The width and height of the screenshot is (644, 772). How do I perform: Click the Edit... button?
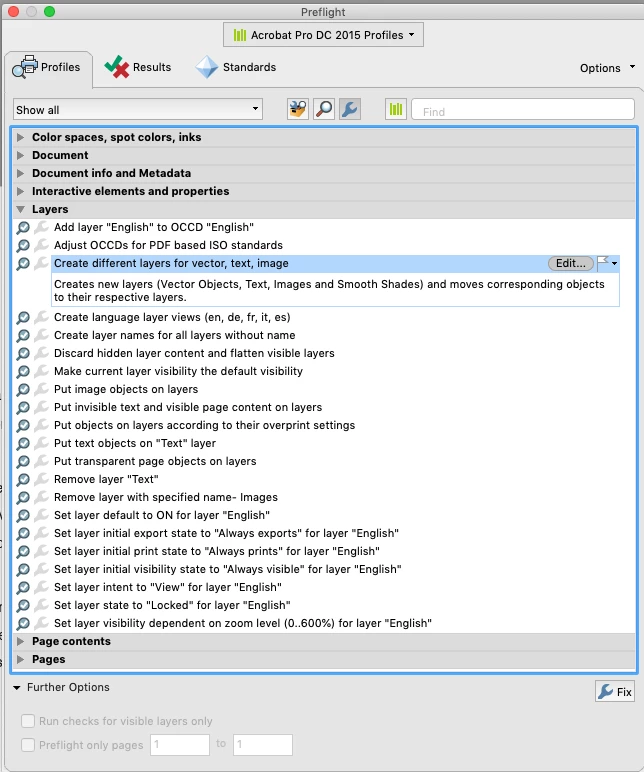[x=571, y=263]
